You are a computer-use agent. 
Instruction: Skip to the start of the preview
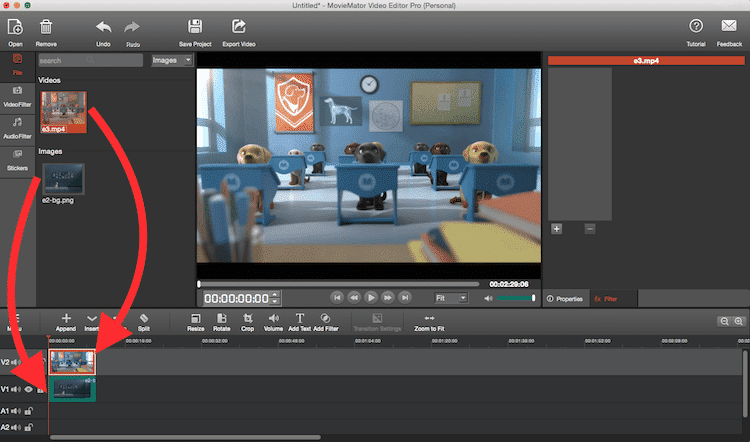337,298
